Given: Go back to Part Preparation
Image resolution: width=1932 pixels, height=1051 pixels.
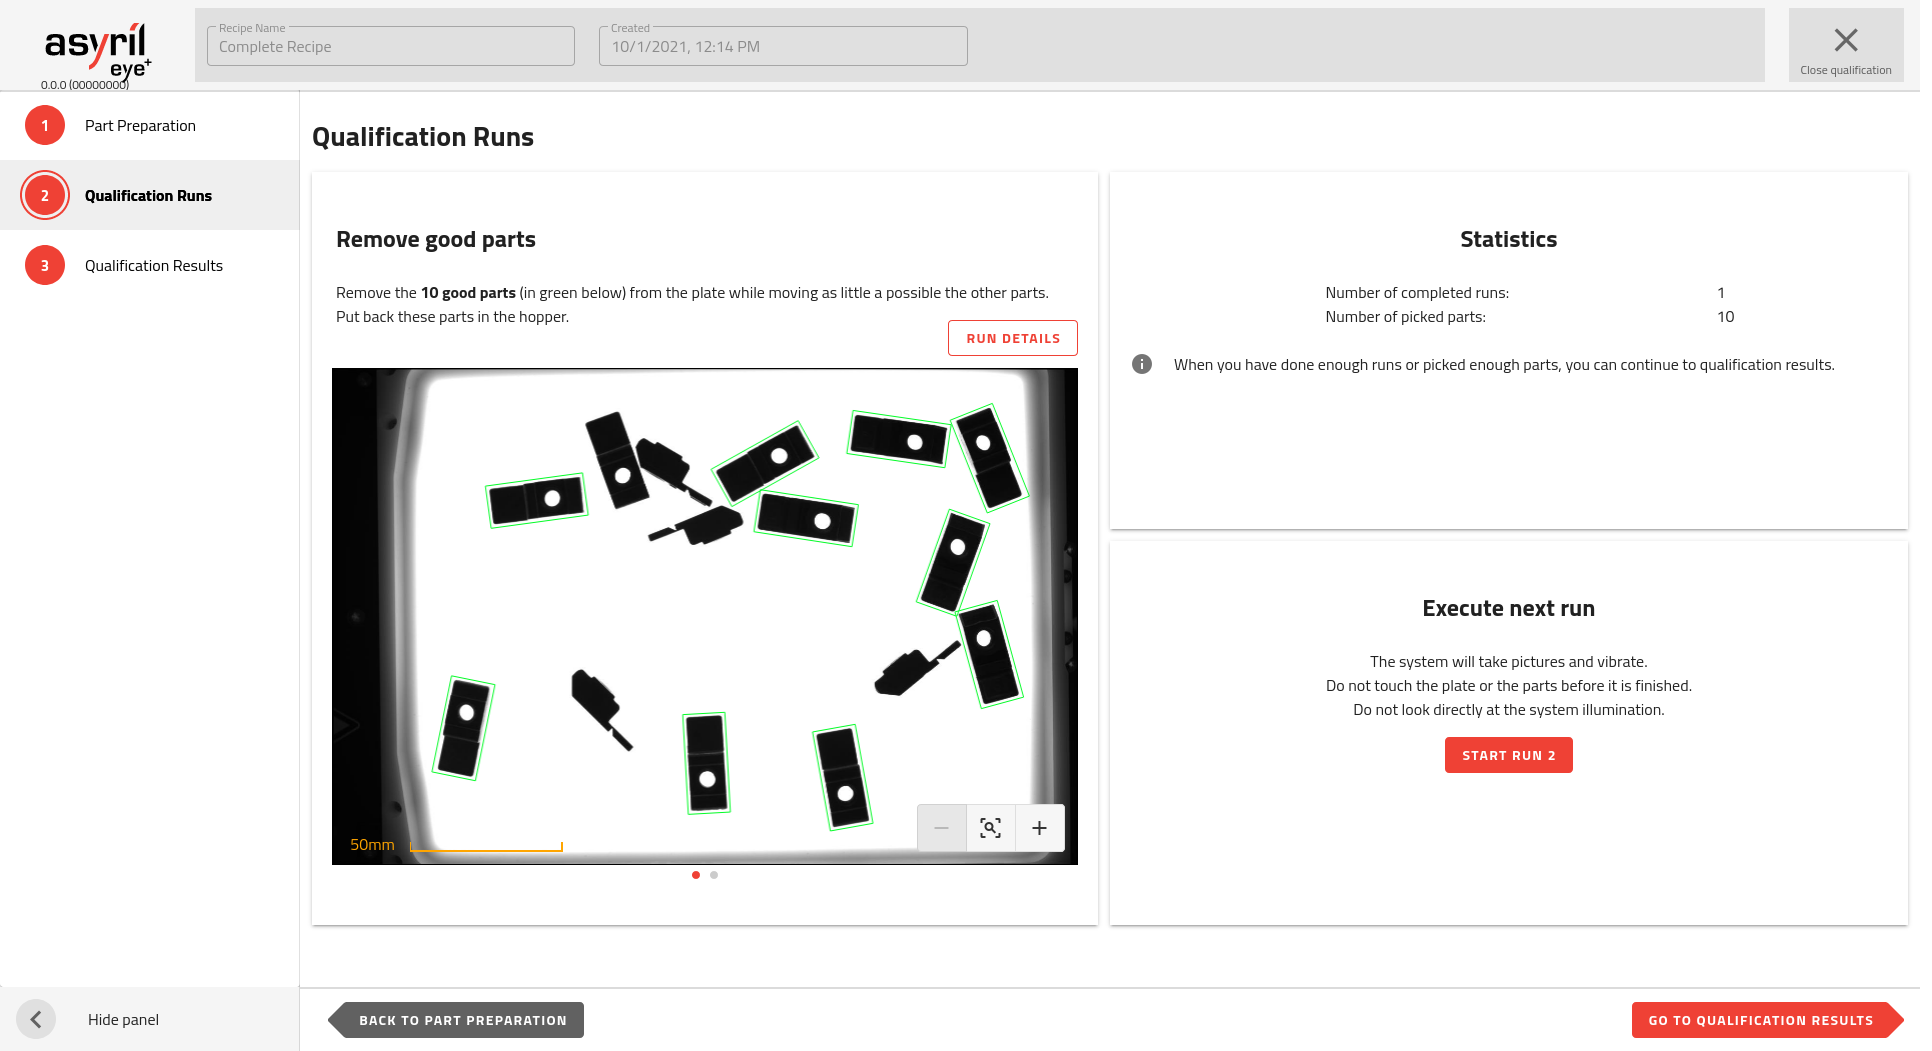Looking at the screenshot, I should [462, 1020].
